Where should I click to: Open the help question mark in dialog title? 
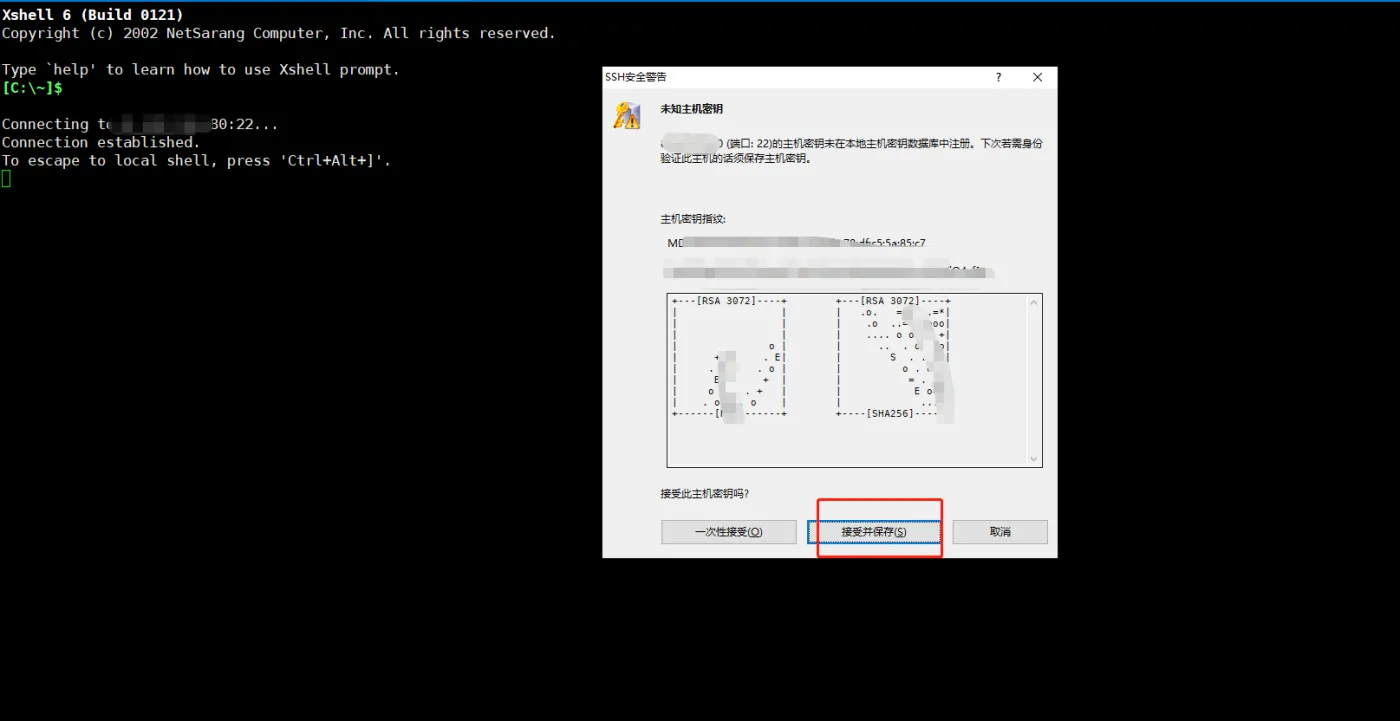point(998,77)
